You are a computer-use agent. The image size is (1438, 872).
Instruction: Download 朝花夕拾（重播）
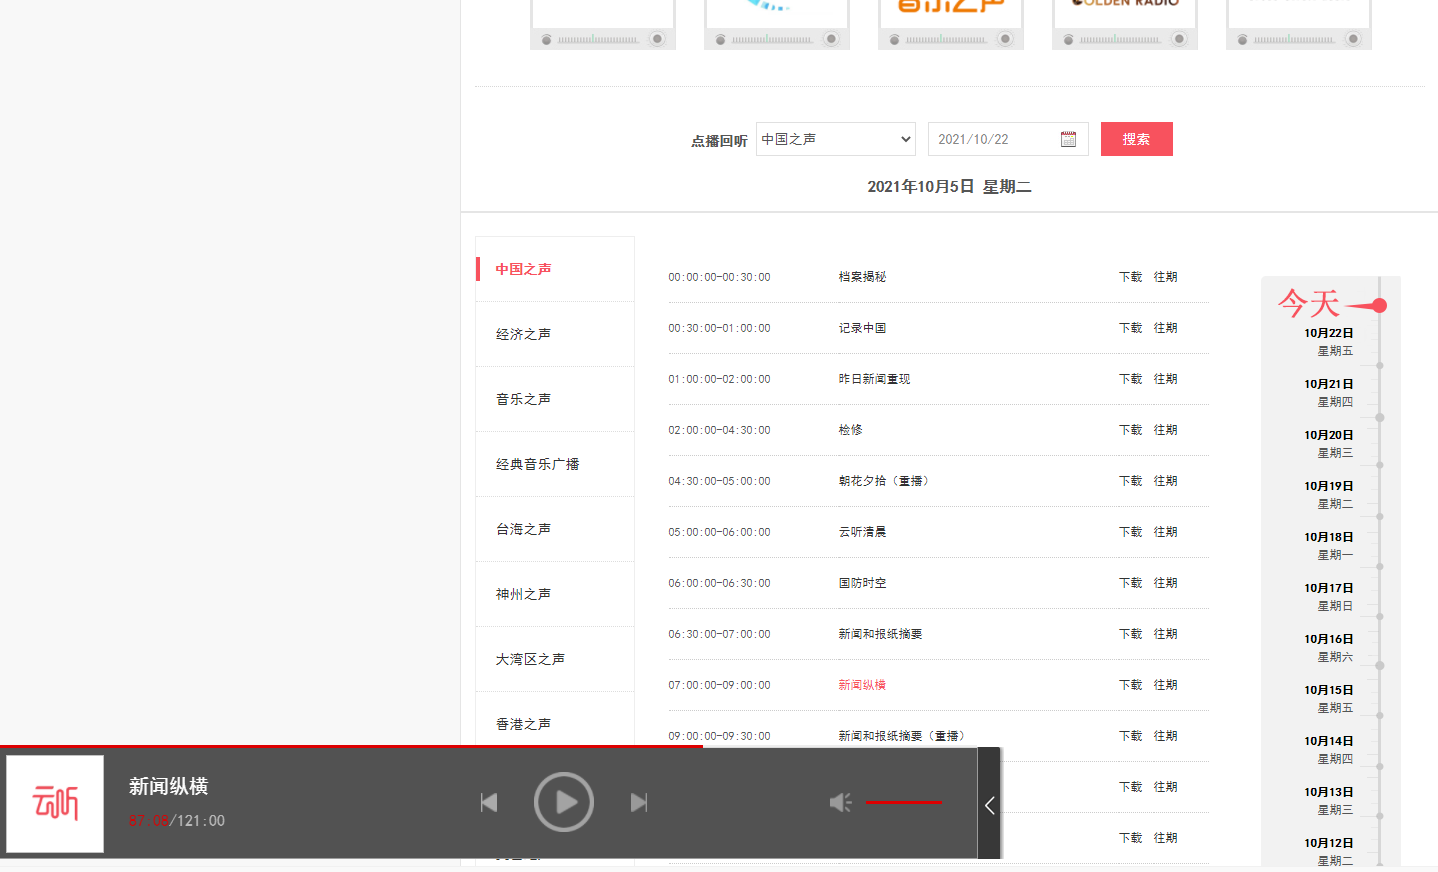[1131, 481]
